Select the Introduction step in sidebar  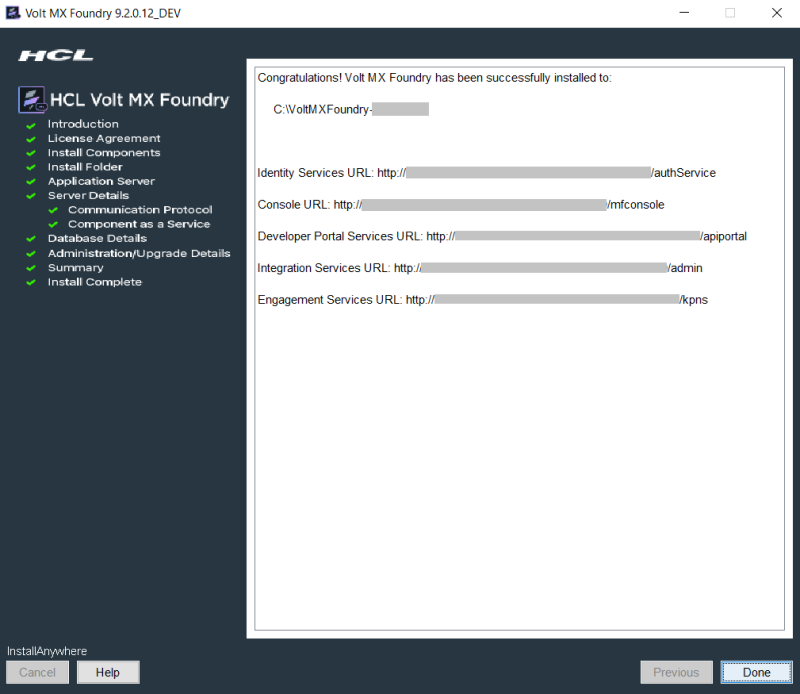83,124
